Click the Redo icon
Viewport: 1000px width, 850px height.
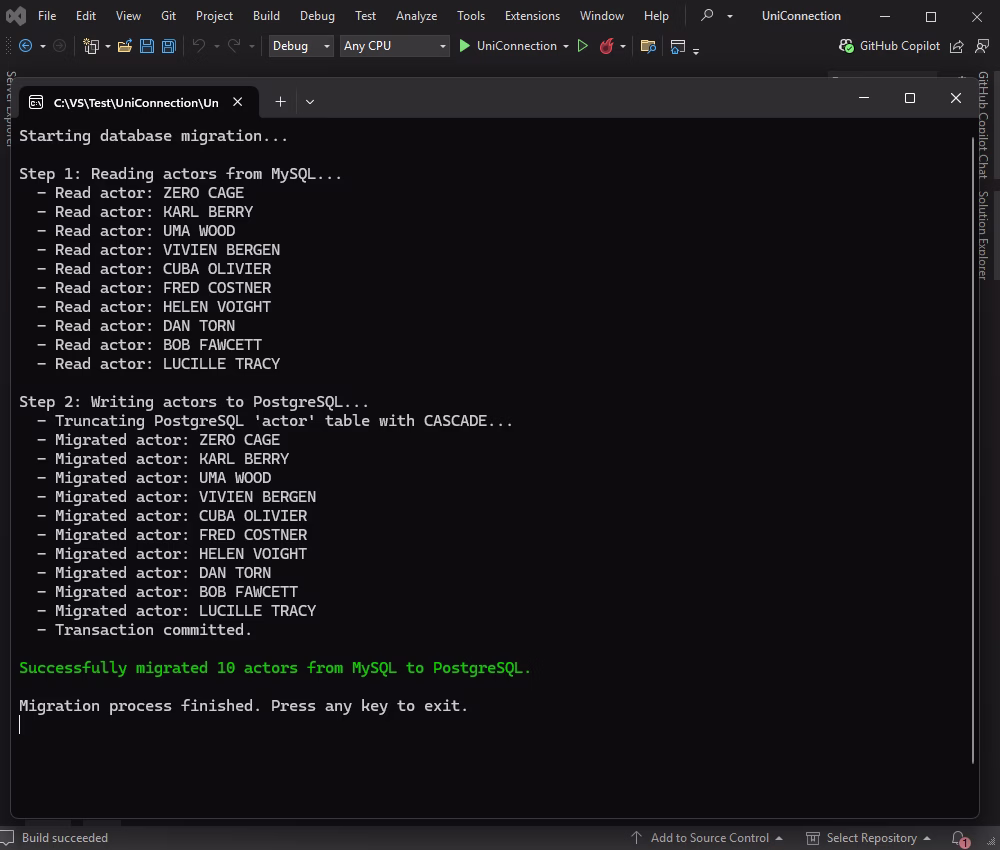[234, 46]
